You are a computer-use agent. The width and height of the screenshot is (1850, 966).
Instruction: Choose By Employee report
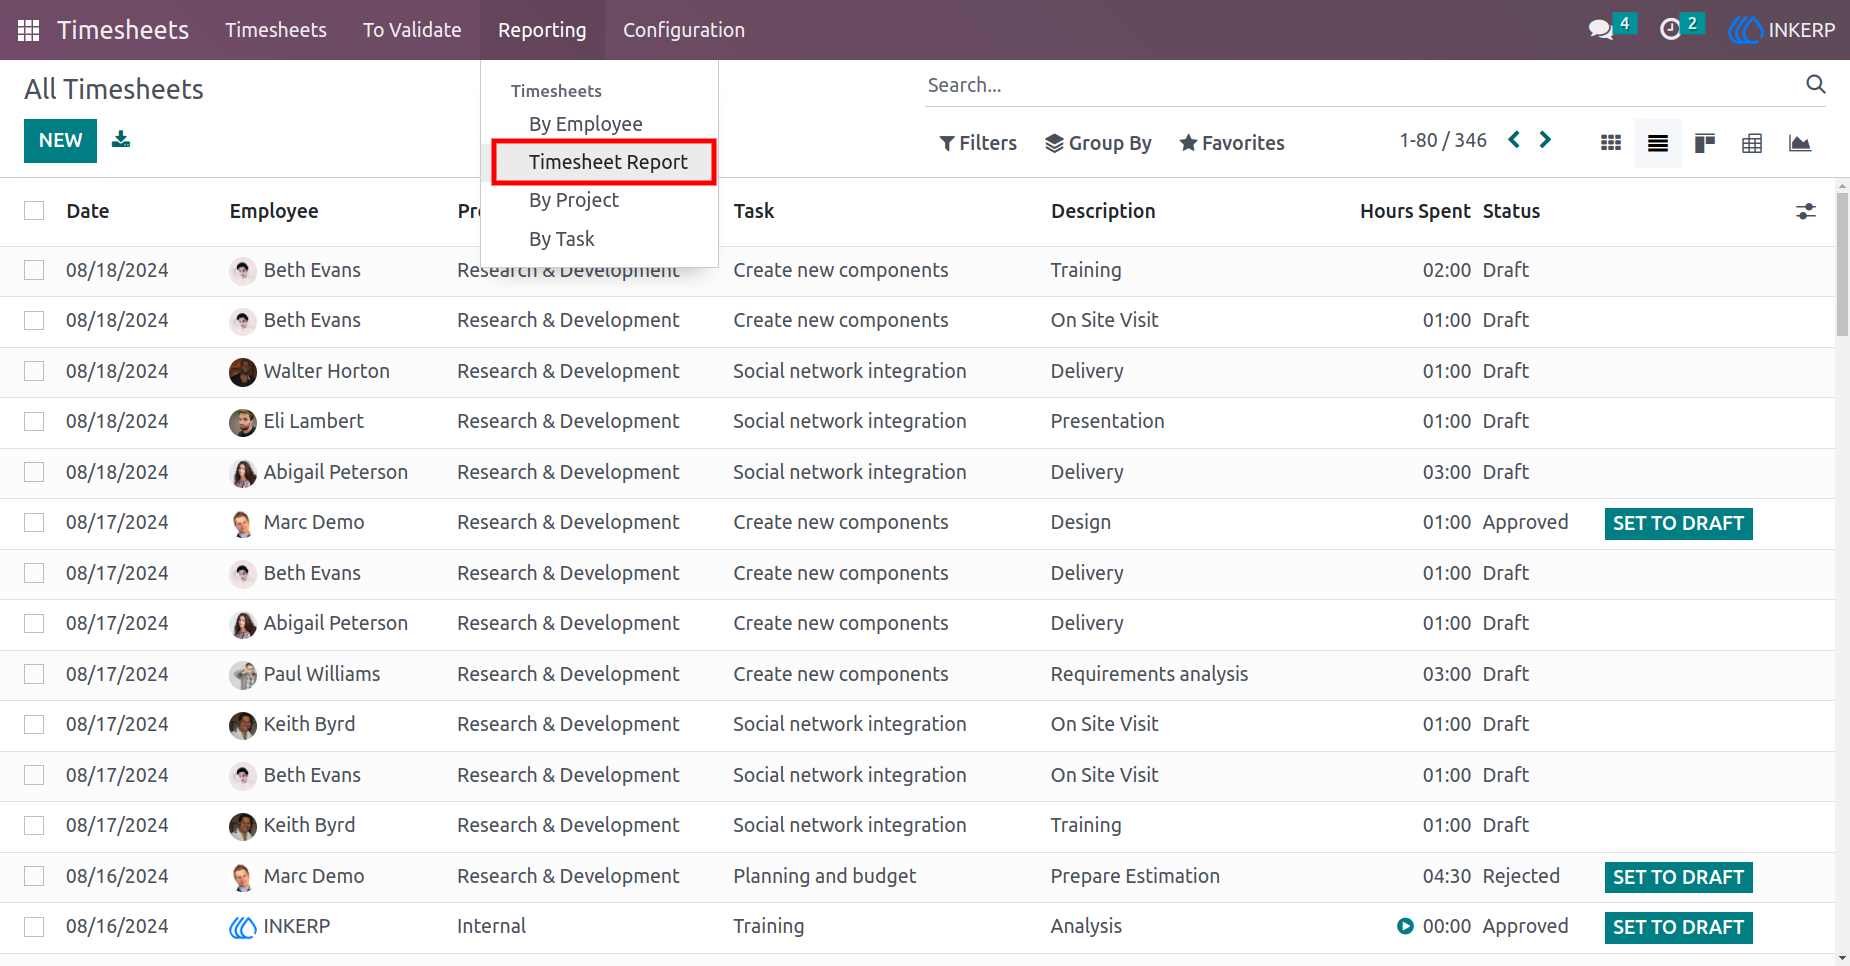586,124
